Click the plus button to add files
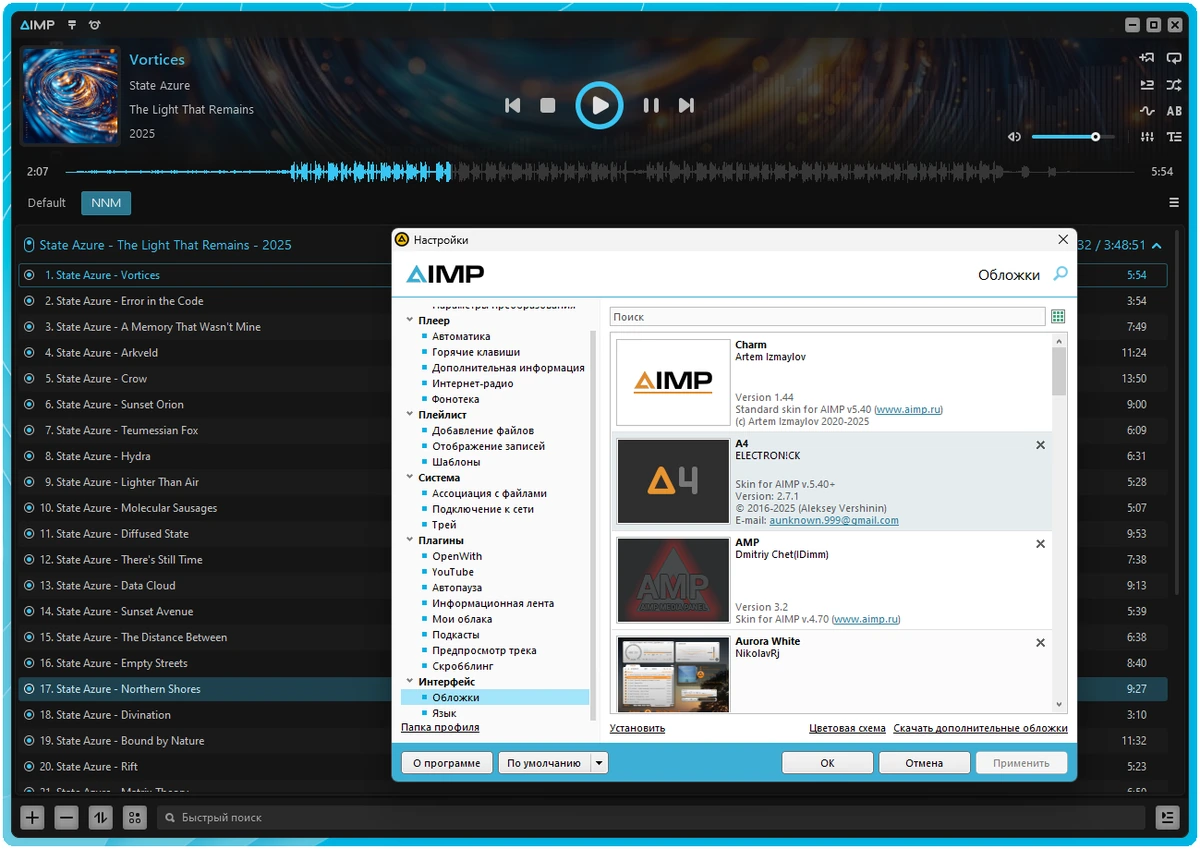Viewport: 1200px width, 849px height. click(33, 817)
